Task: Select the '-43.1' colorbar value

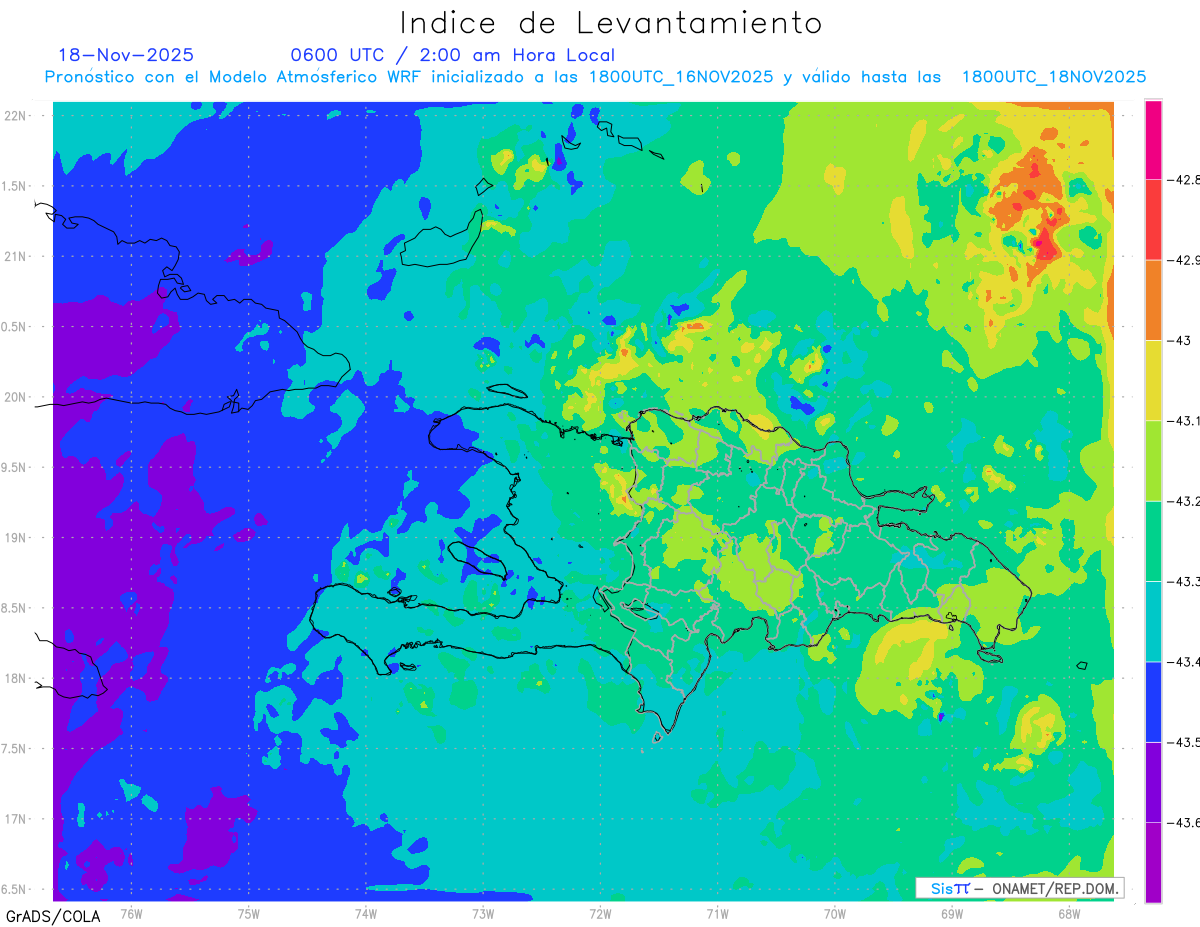Action: pos(1182,421)
